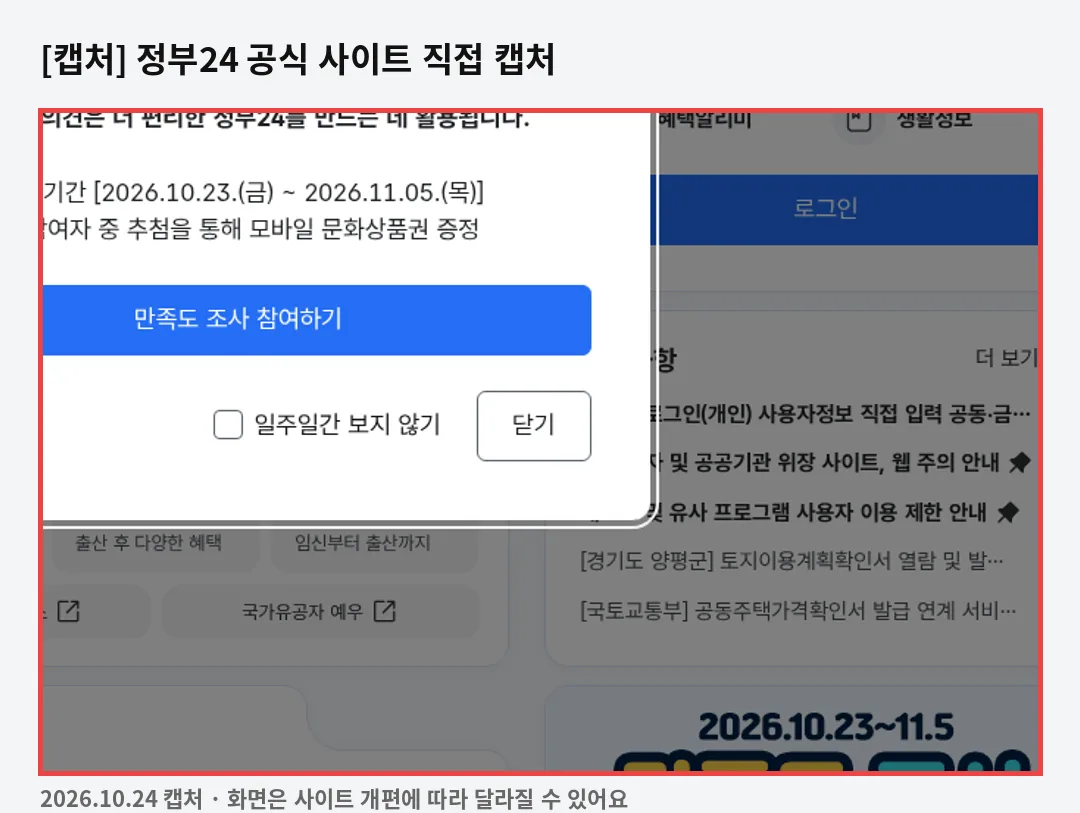1080x813 pixels.
Task: Click 국가유공자 예우 external link icon
Action: coord(385,611)
